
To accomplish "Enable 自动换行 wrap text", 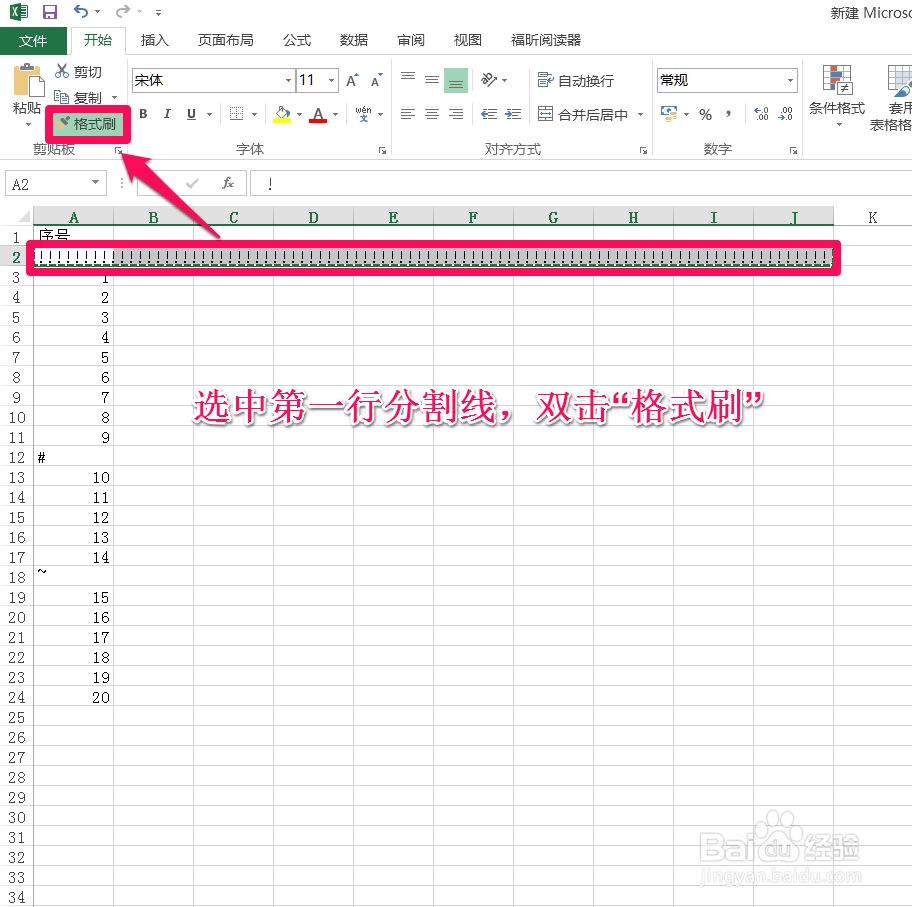I will pyautogui.click(x=570, y=80).
